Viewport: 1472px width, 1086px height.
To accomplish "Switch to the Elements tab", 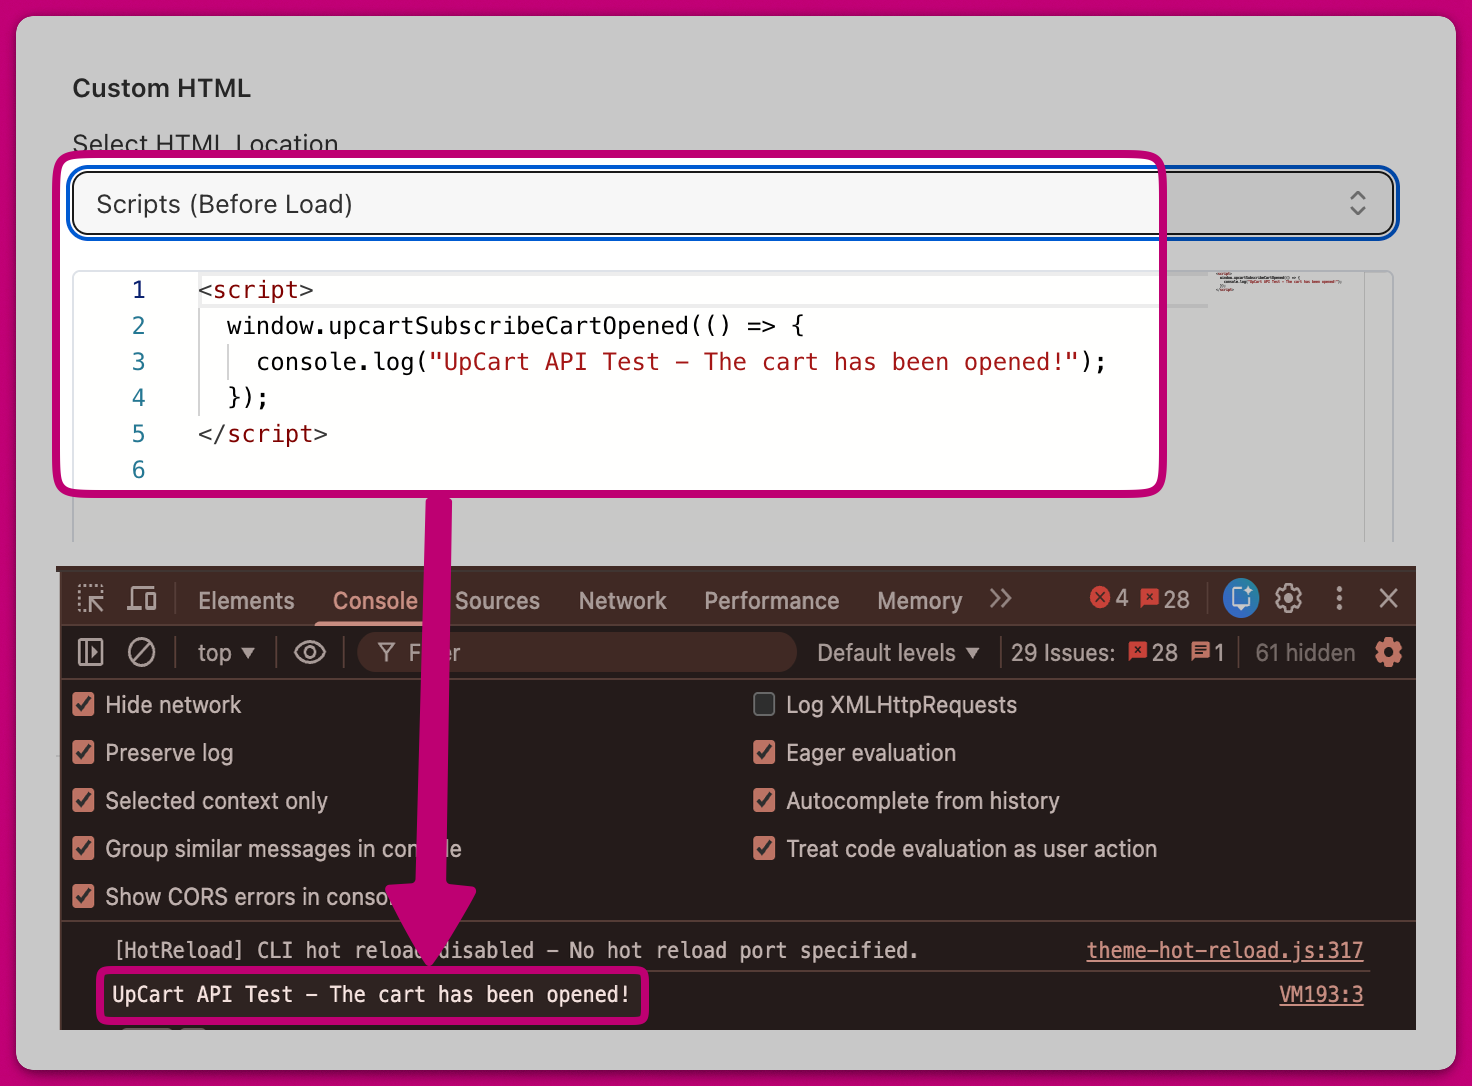I will [x=246, y=600].
